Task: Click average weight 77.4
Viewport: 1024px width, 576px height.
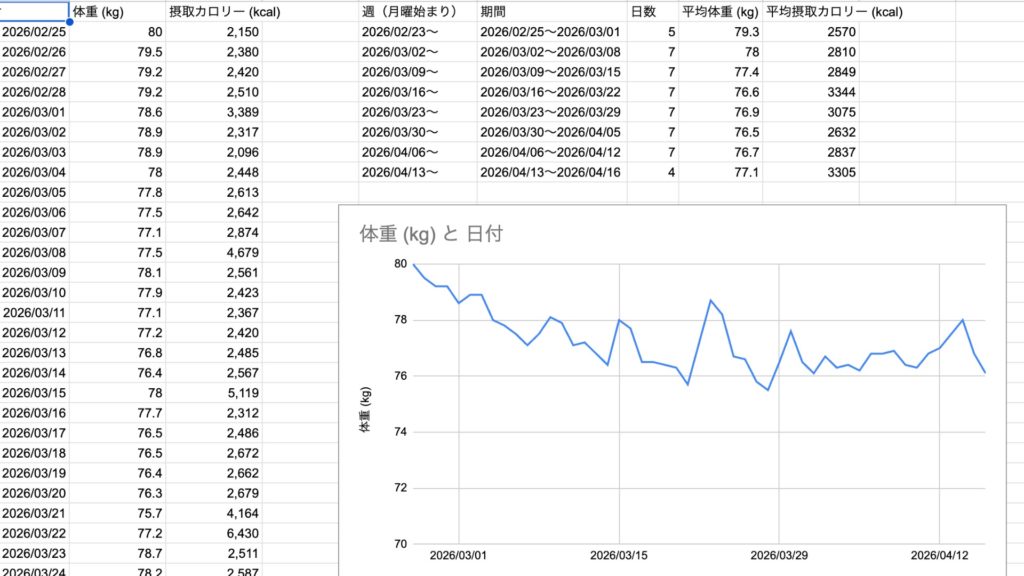Action: tap(720, 72)
